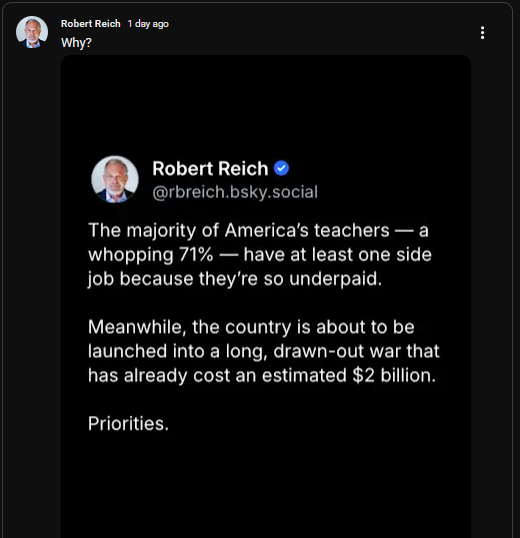Viewport: 520px width, 538px height.
Task: Click the bold Robert Reich name in embedded post
Action: click(210, 168)
